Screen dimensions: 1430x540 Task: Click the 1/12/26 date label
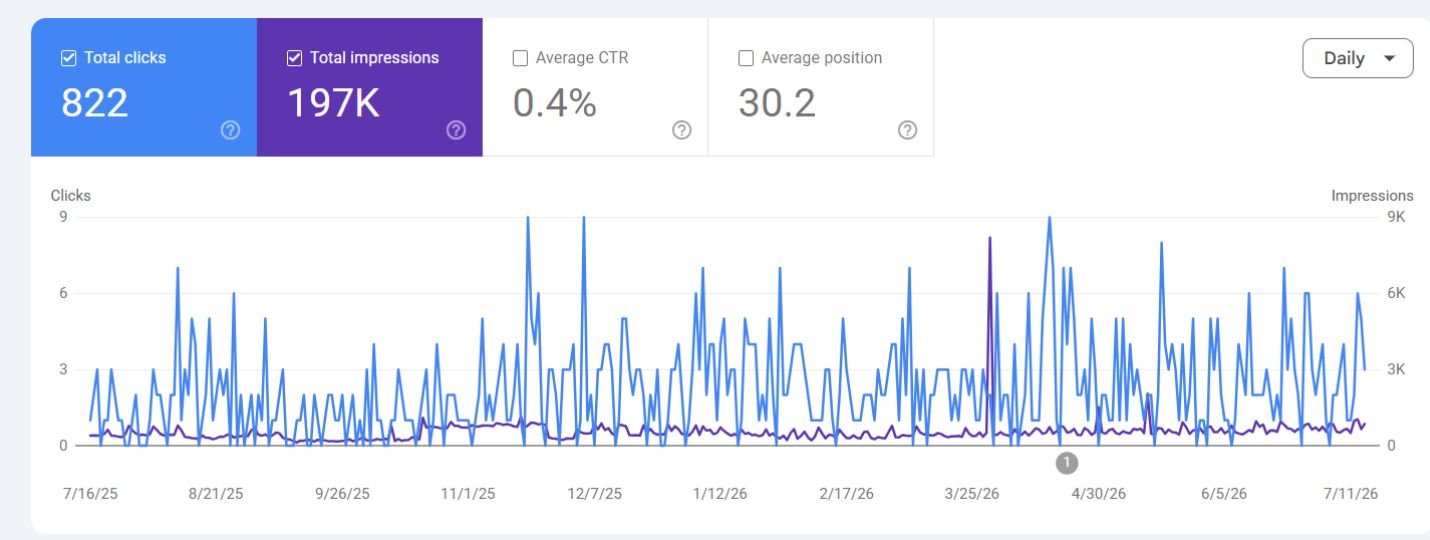[720, 494]
